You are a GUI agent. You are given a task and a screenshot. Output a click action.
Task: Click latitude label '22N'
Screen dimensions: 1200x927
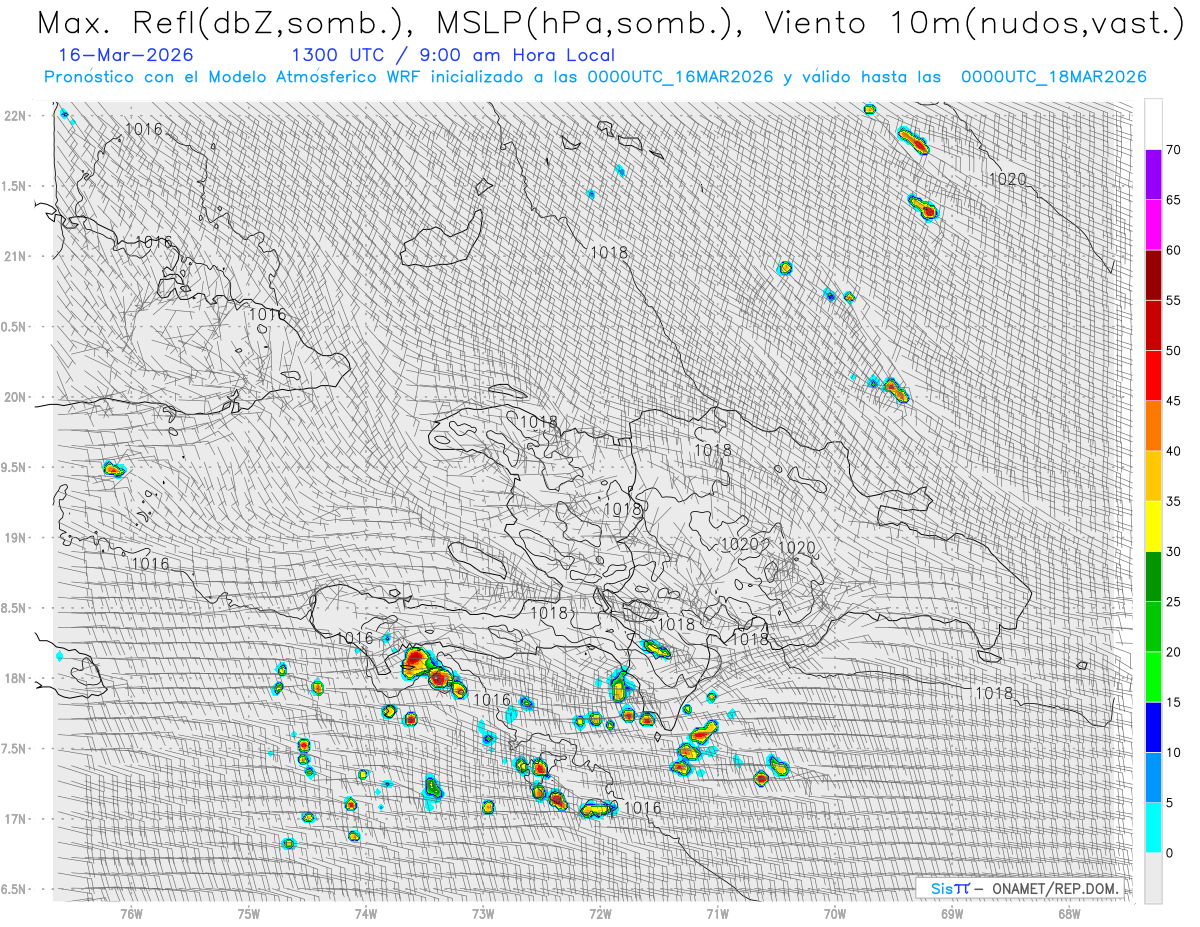(x=17, y=116)
